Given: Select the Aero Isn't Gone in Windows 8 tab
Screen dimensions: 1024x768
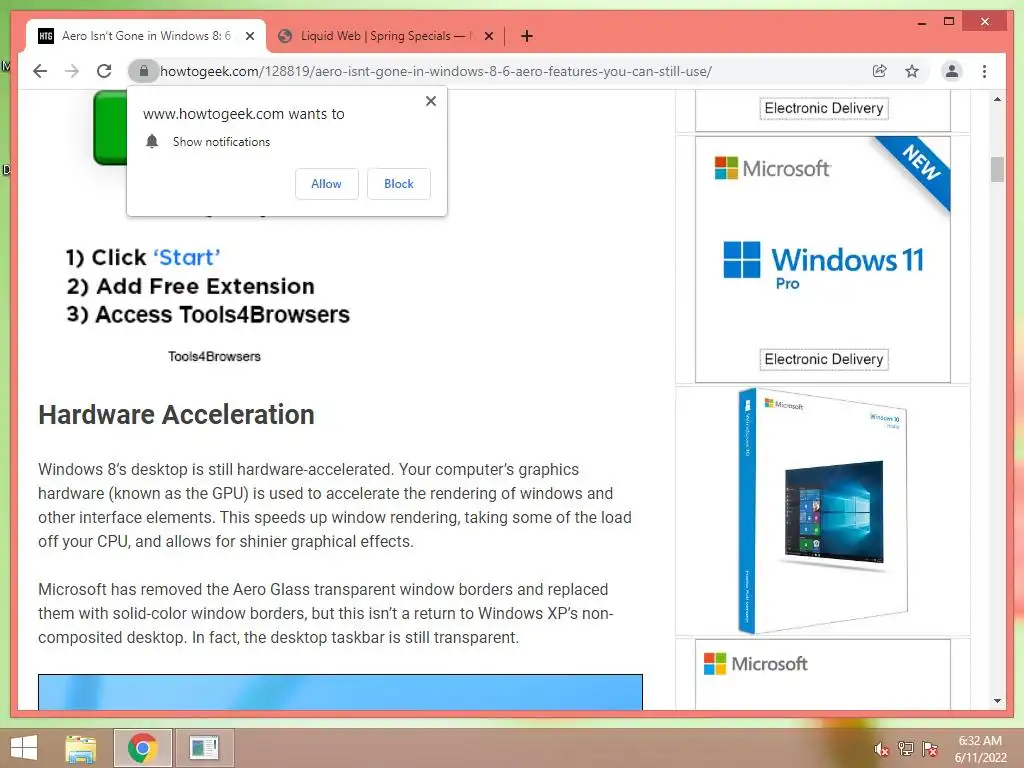Looking at the screenshot, I should (146, 36).
